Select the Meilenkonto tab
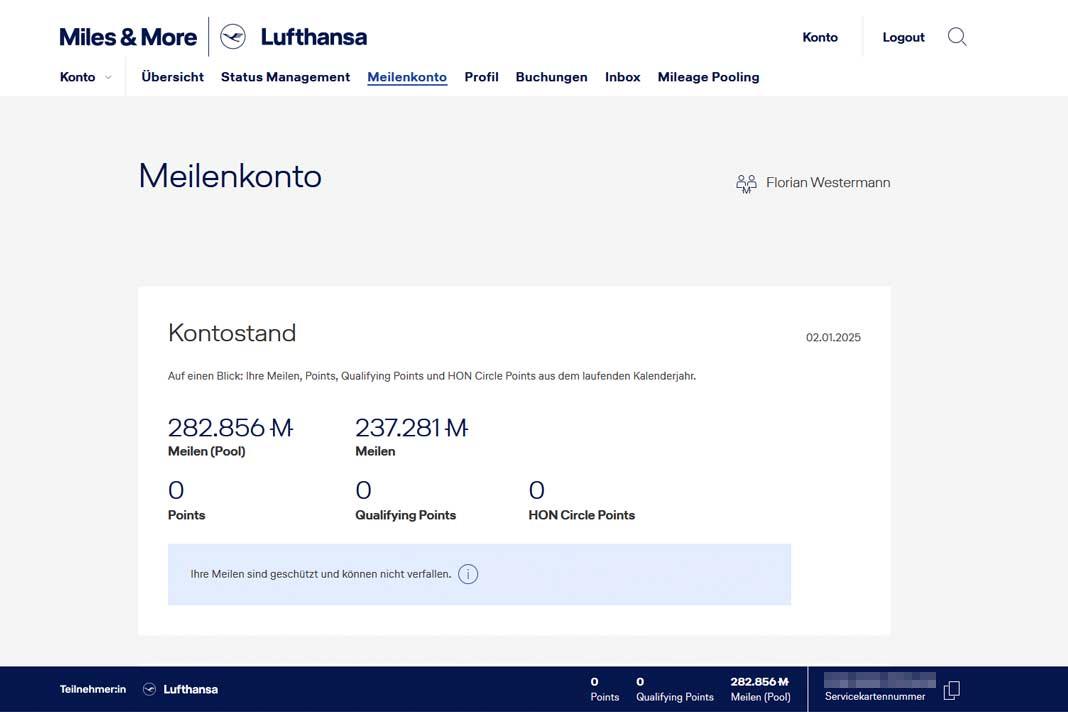The width and height of the screenshot is (1068, 712). 407,77
